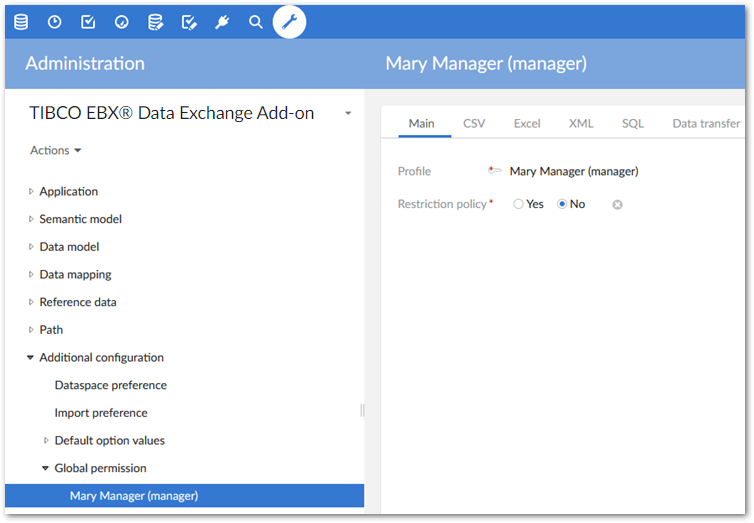Open the database stack icon in top bar
754x523 pixels.
click(21, 21)
